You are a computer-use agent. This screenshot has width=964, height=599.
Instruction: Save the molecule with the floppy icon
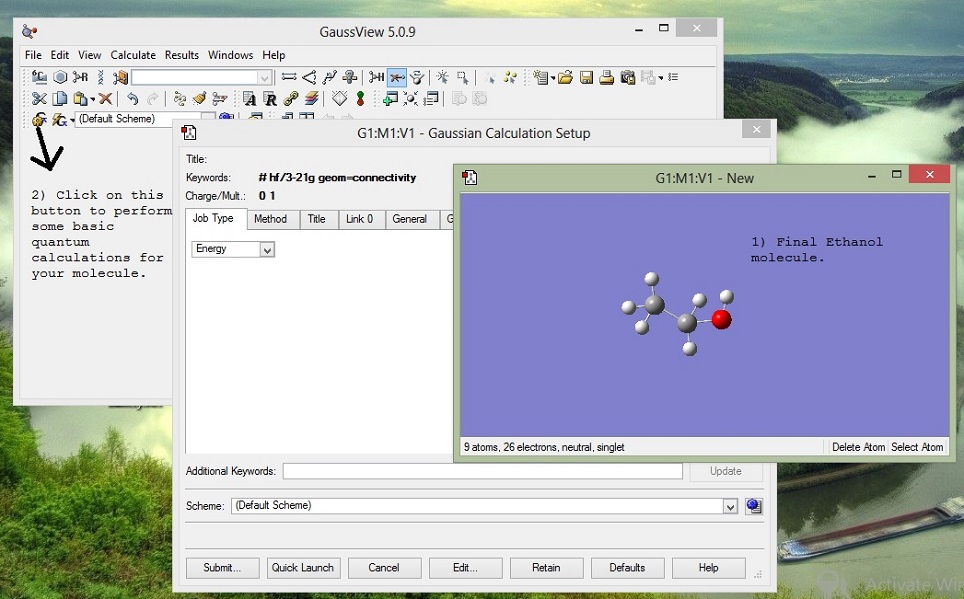(x=586, y=77)
